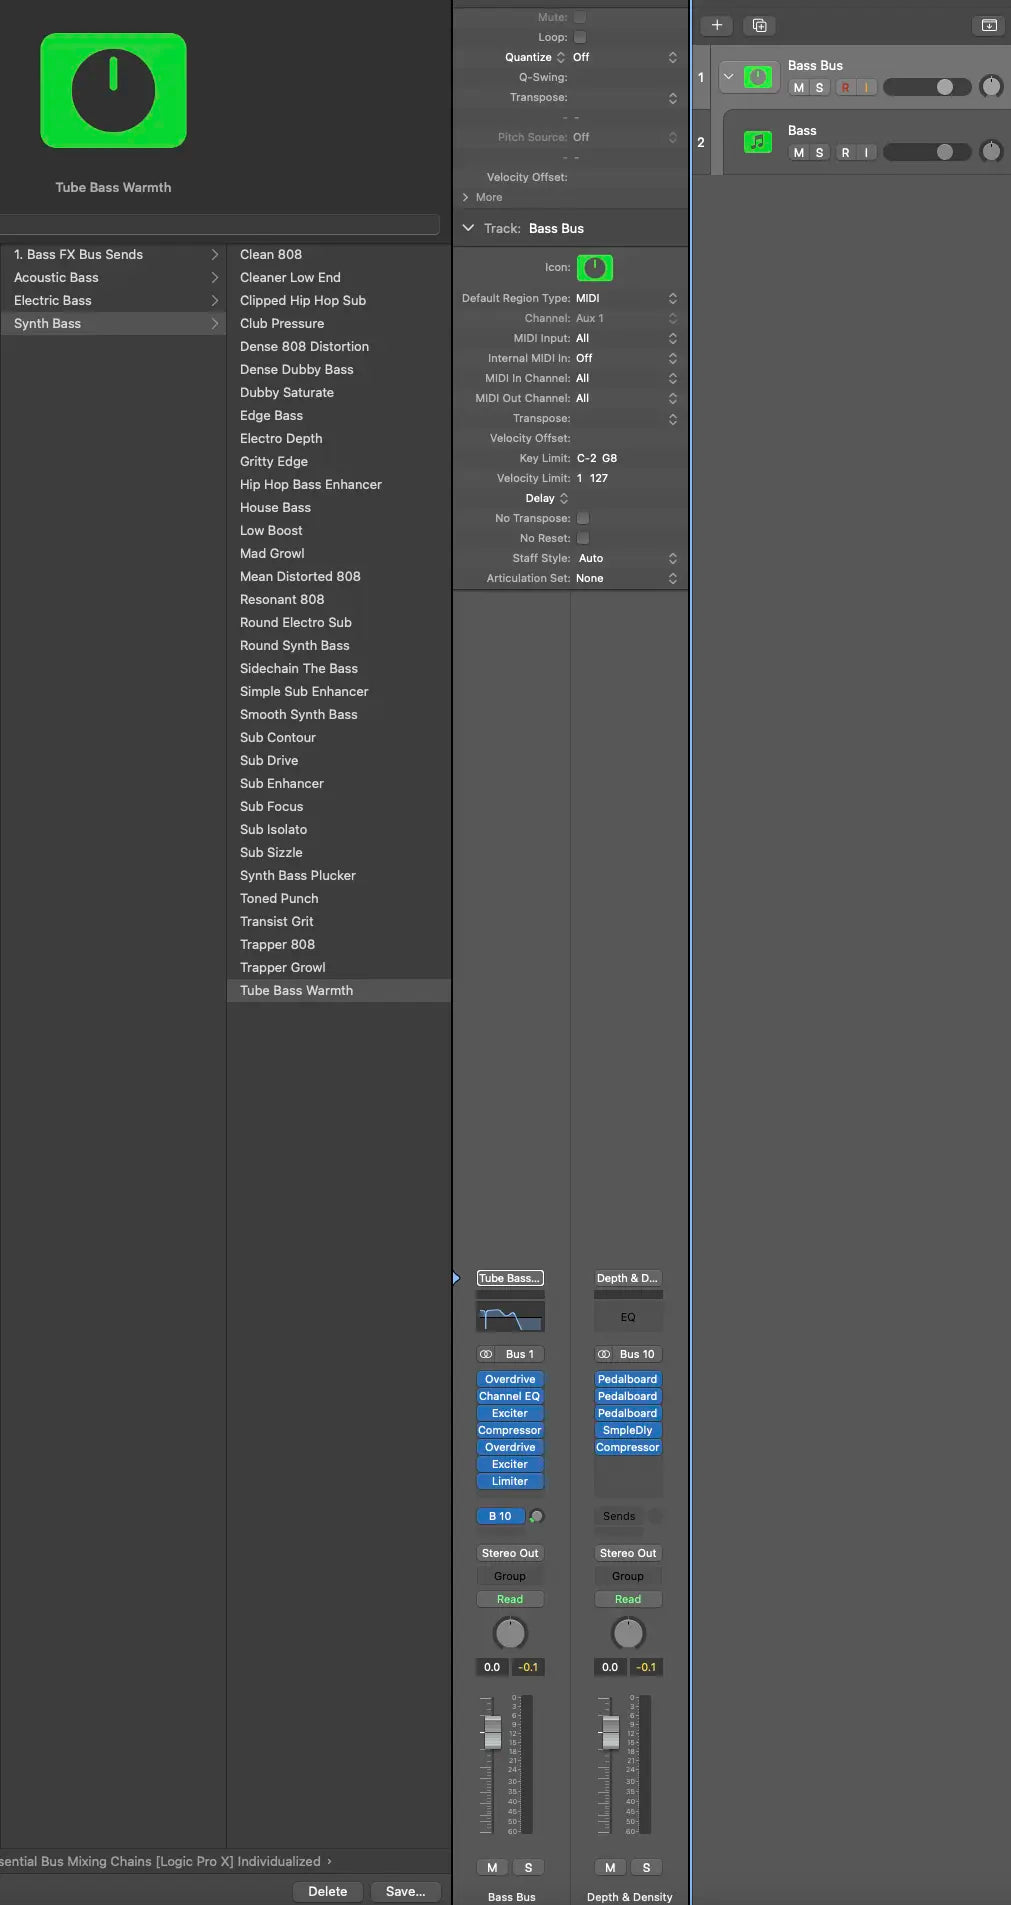
Task: Choose the Mad Growl patch
Action: pos(272,553)
